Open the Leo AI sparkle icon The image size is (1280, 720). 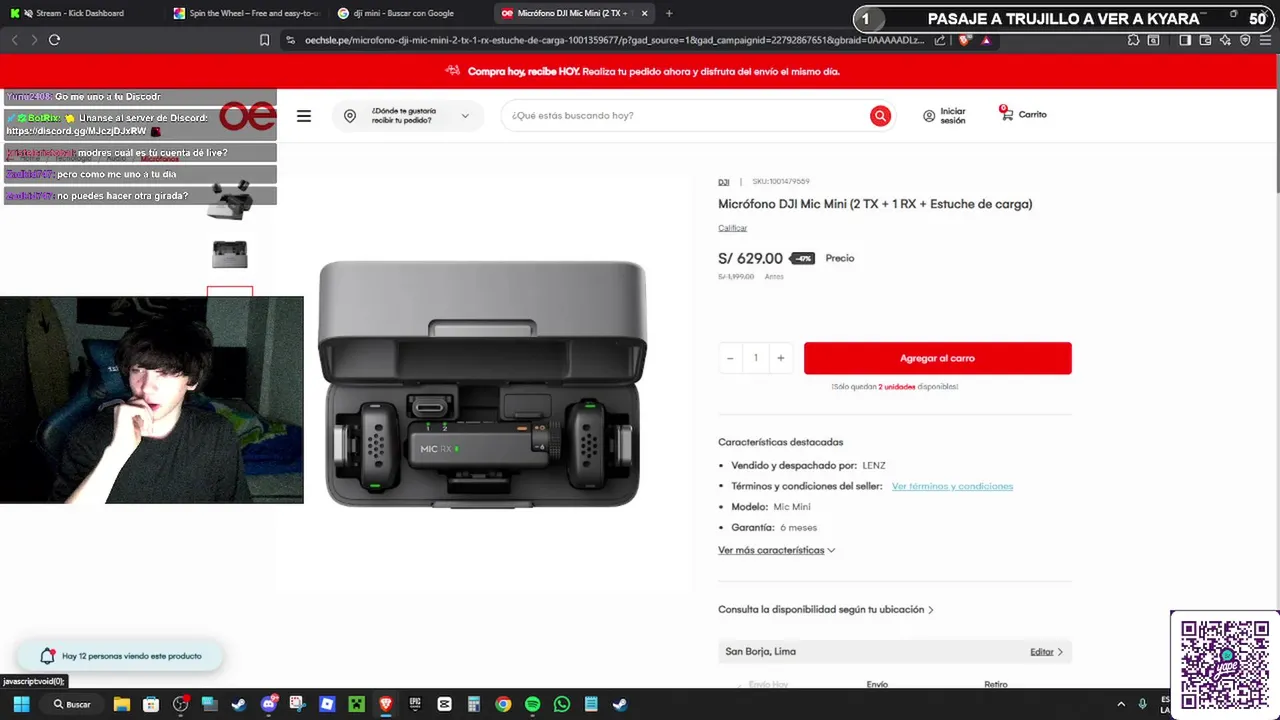point(1225,40)
